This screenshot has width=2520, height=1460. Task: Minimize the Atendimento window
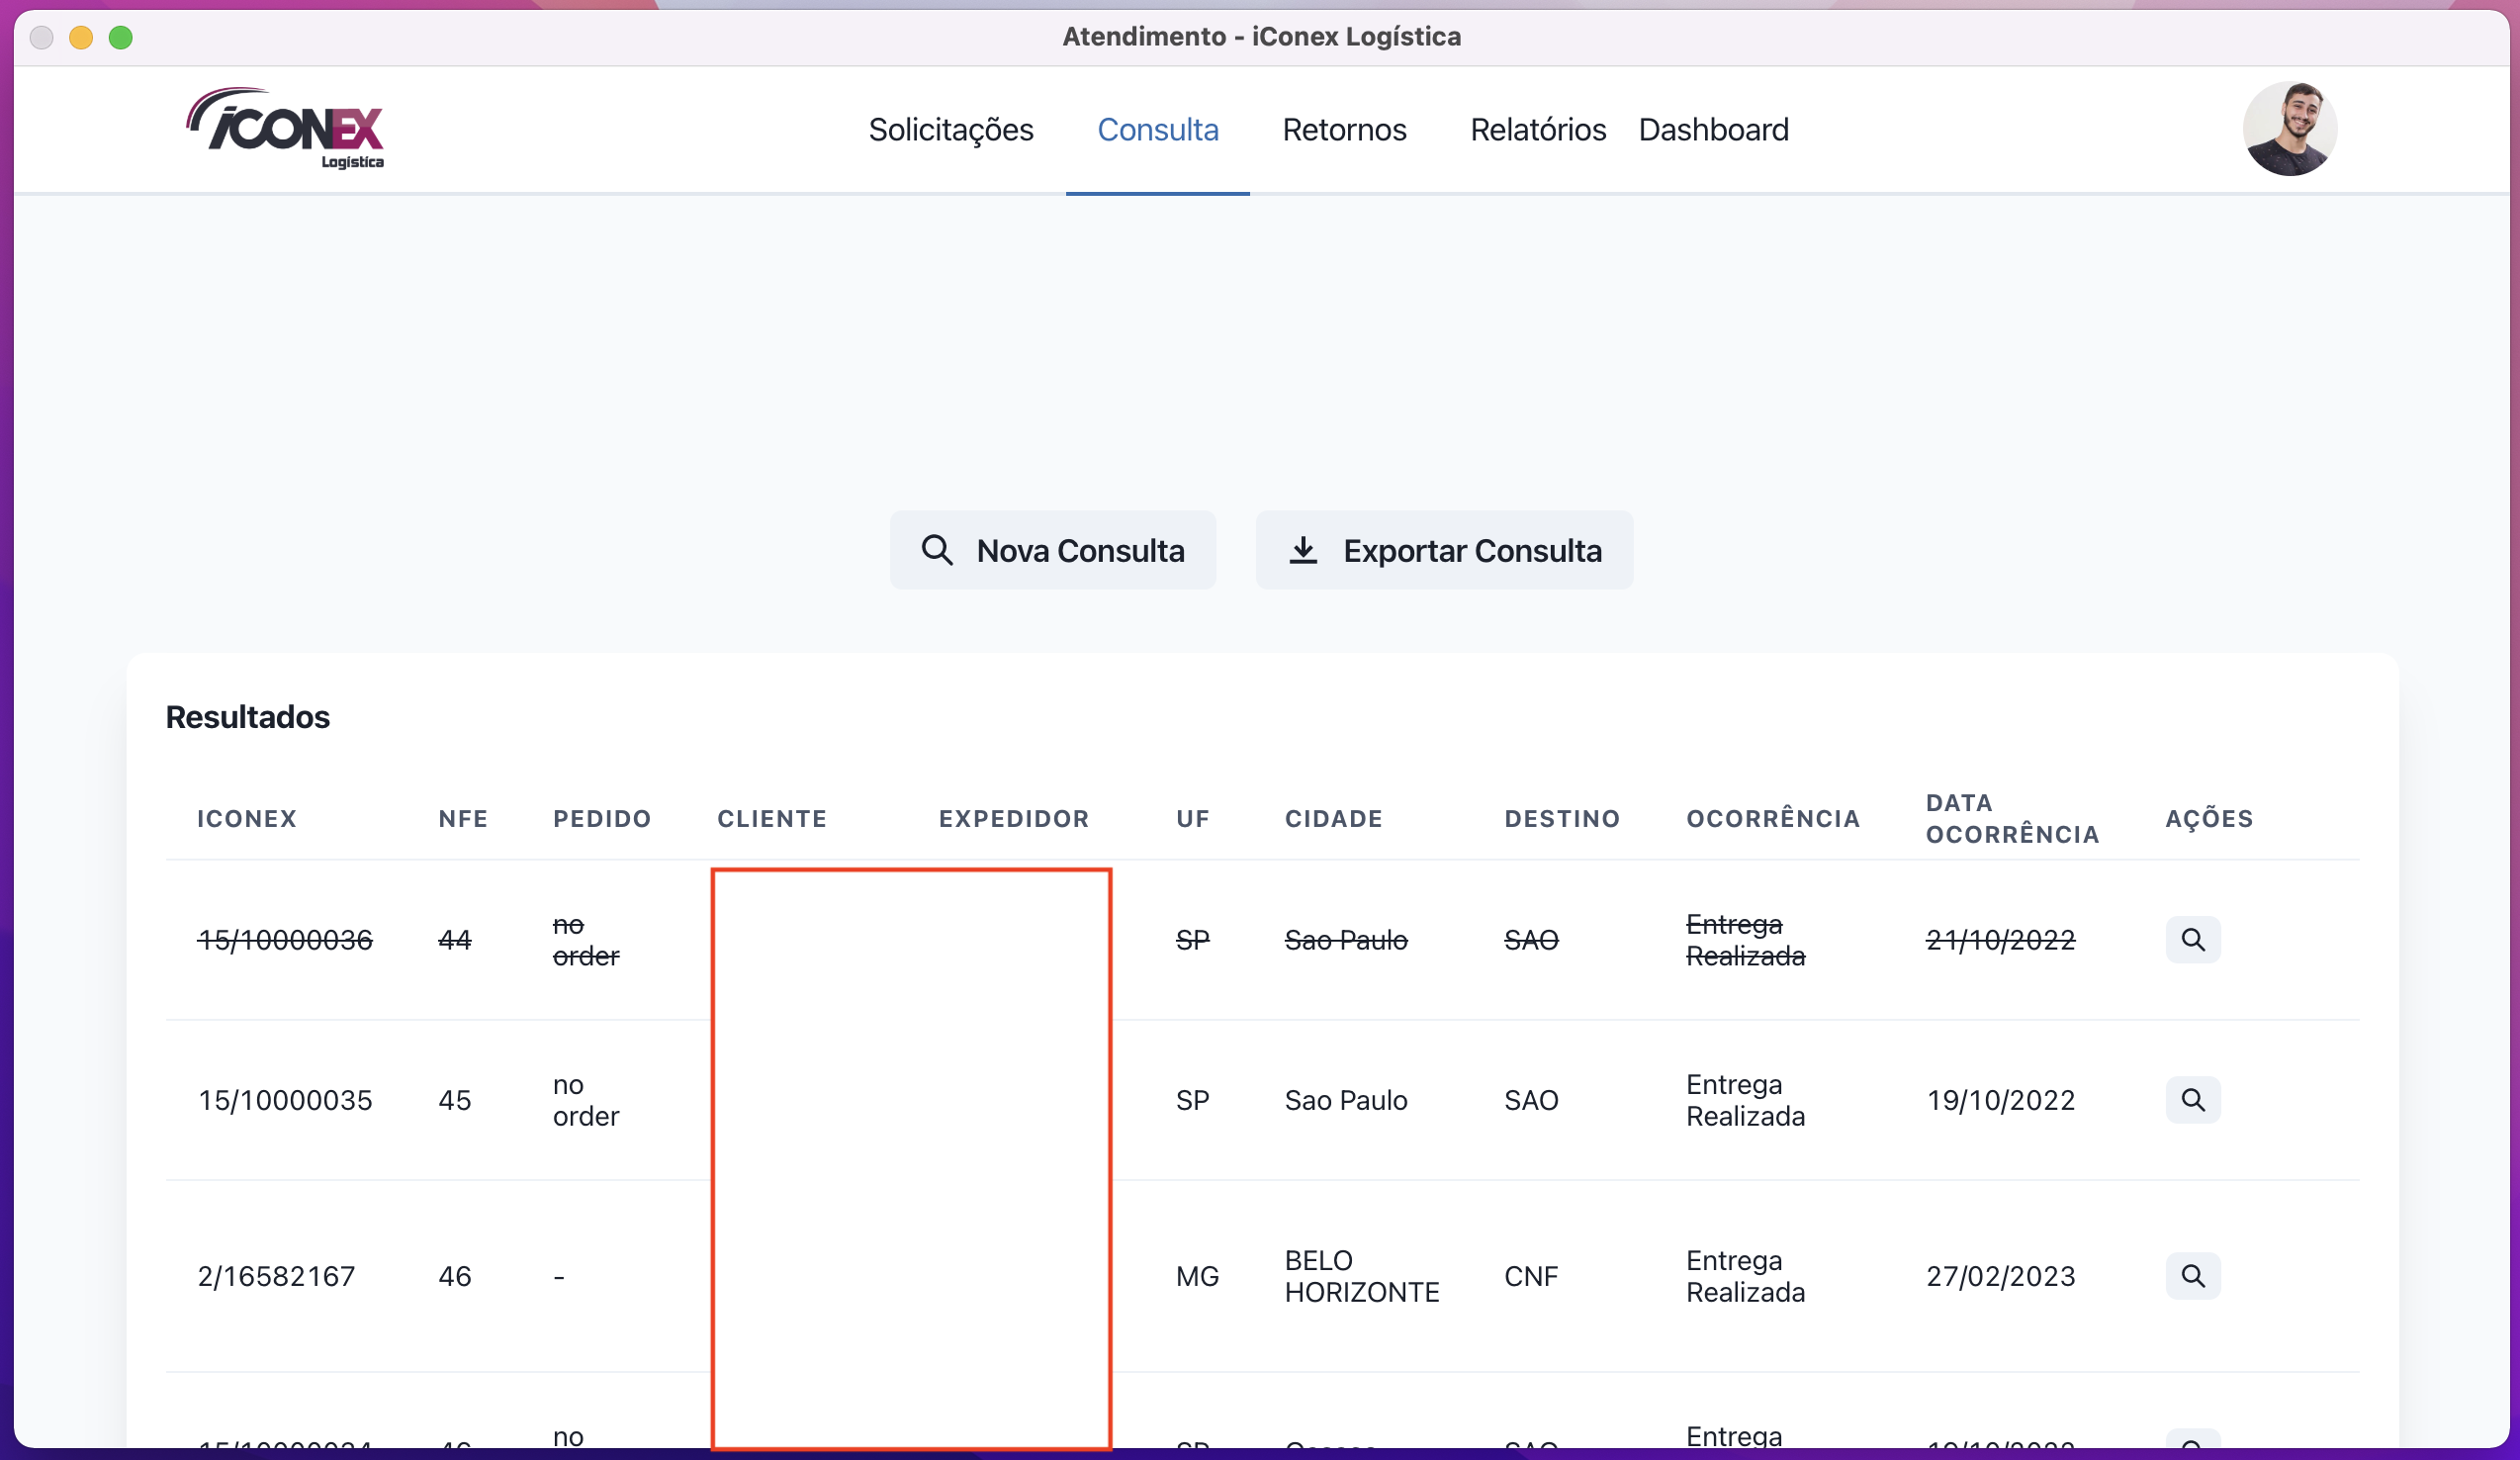pos(81,38)
